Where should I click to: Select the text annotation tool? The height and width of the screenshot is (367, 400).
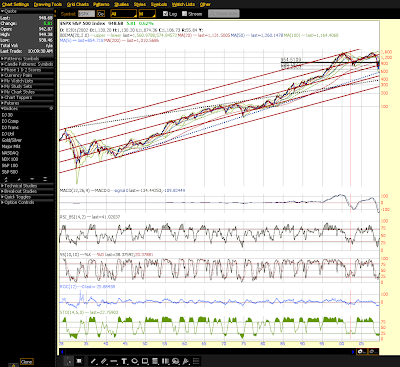pyautogui.click(x=124, y=361)
